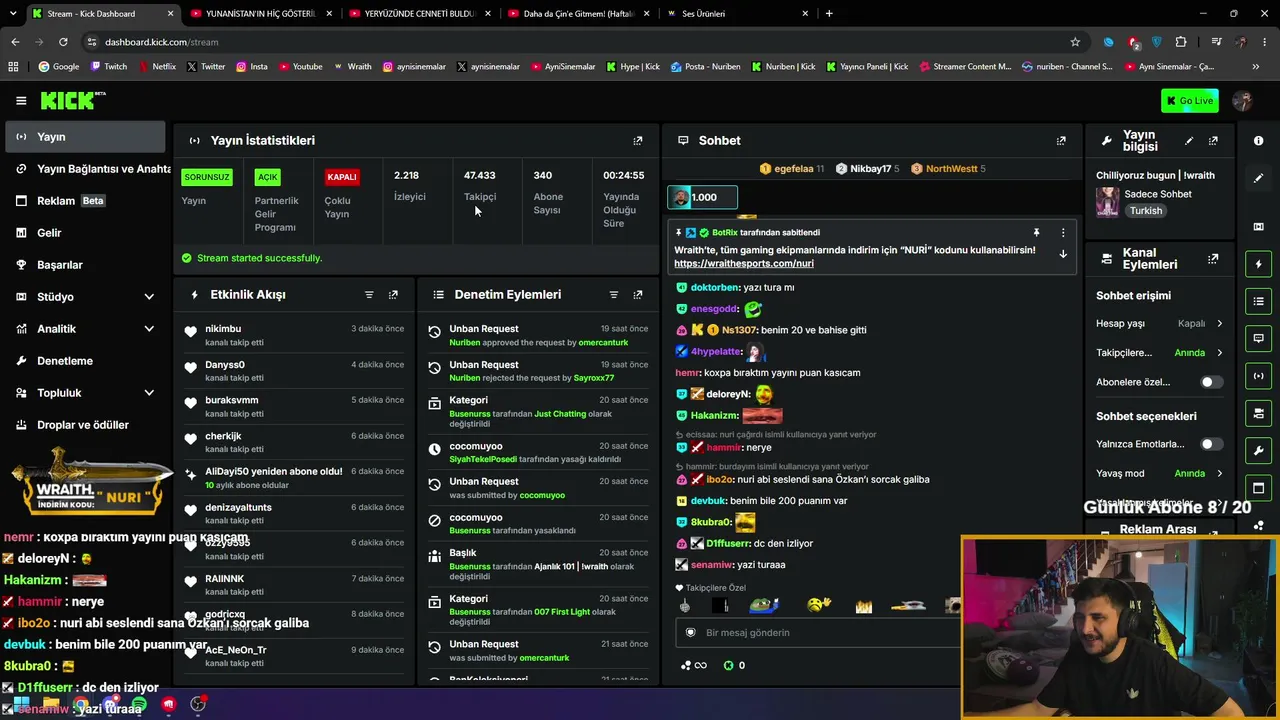Click the egefelaa top gifter name
Screen dimensions: 1280x720
coord(793,169)
